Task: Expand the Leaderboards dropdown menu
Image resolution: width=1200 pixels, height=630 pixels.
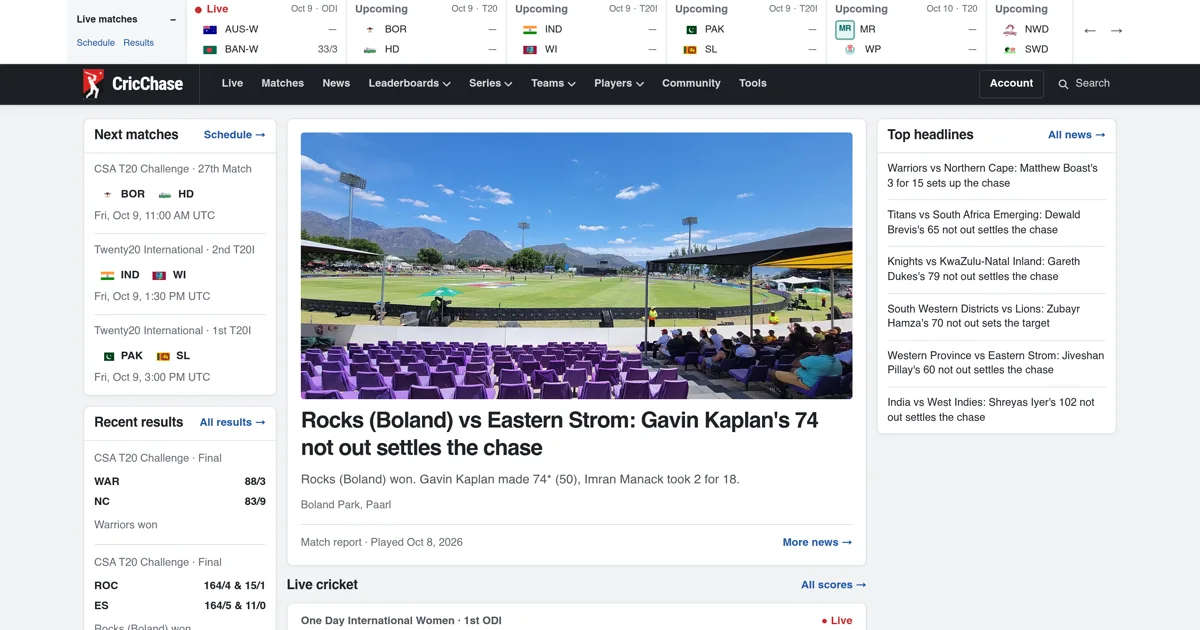Action: pos(409,84)
